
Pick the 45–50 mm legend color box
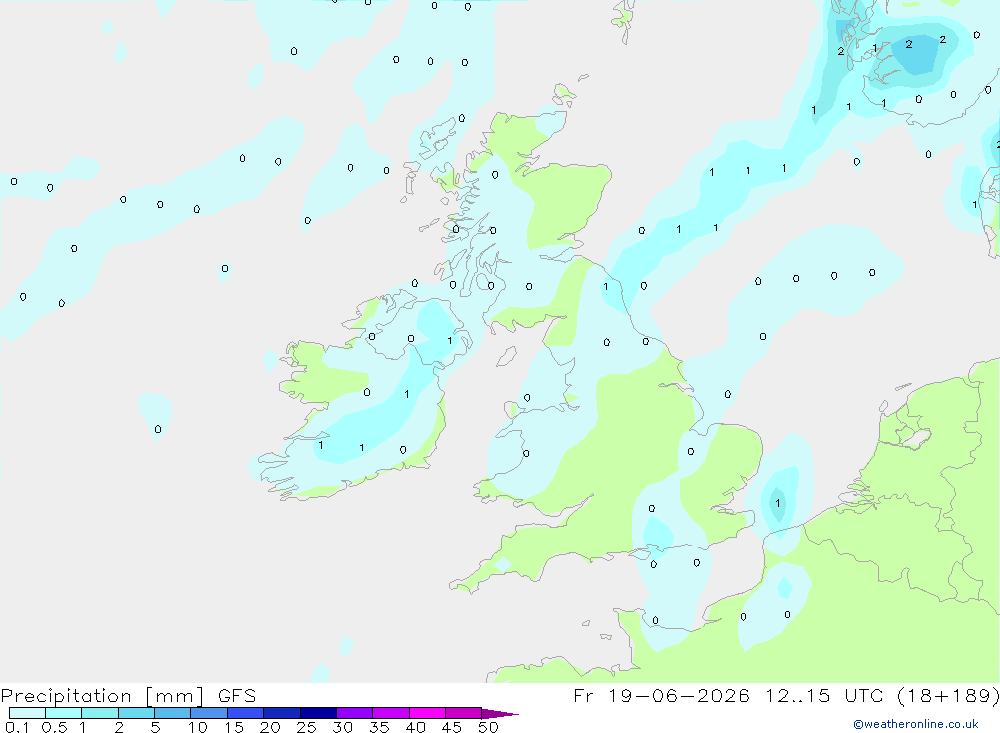coord(464,713)
